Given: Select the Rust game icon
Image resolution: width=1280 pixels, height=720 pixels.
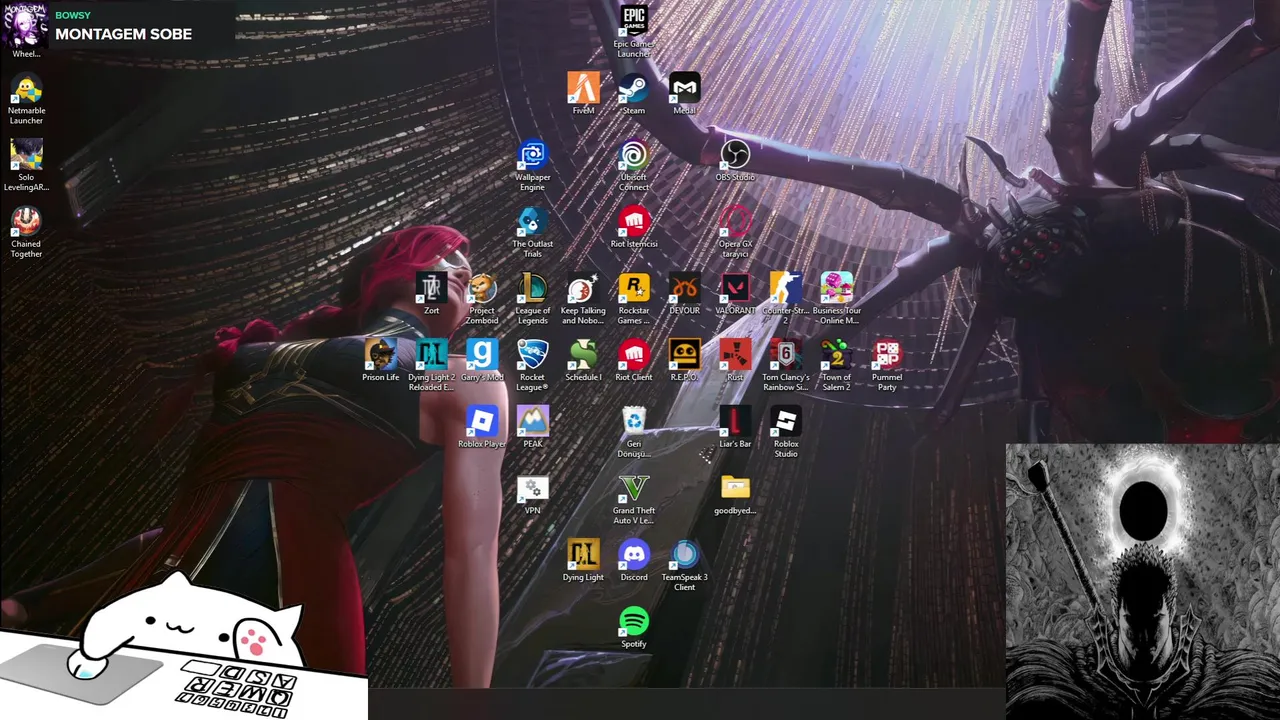Looking at the screenshot, I should click(x=735, y=355).
